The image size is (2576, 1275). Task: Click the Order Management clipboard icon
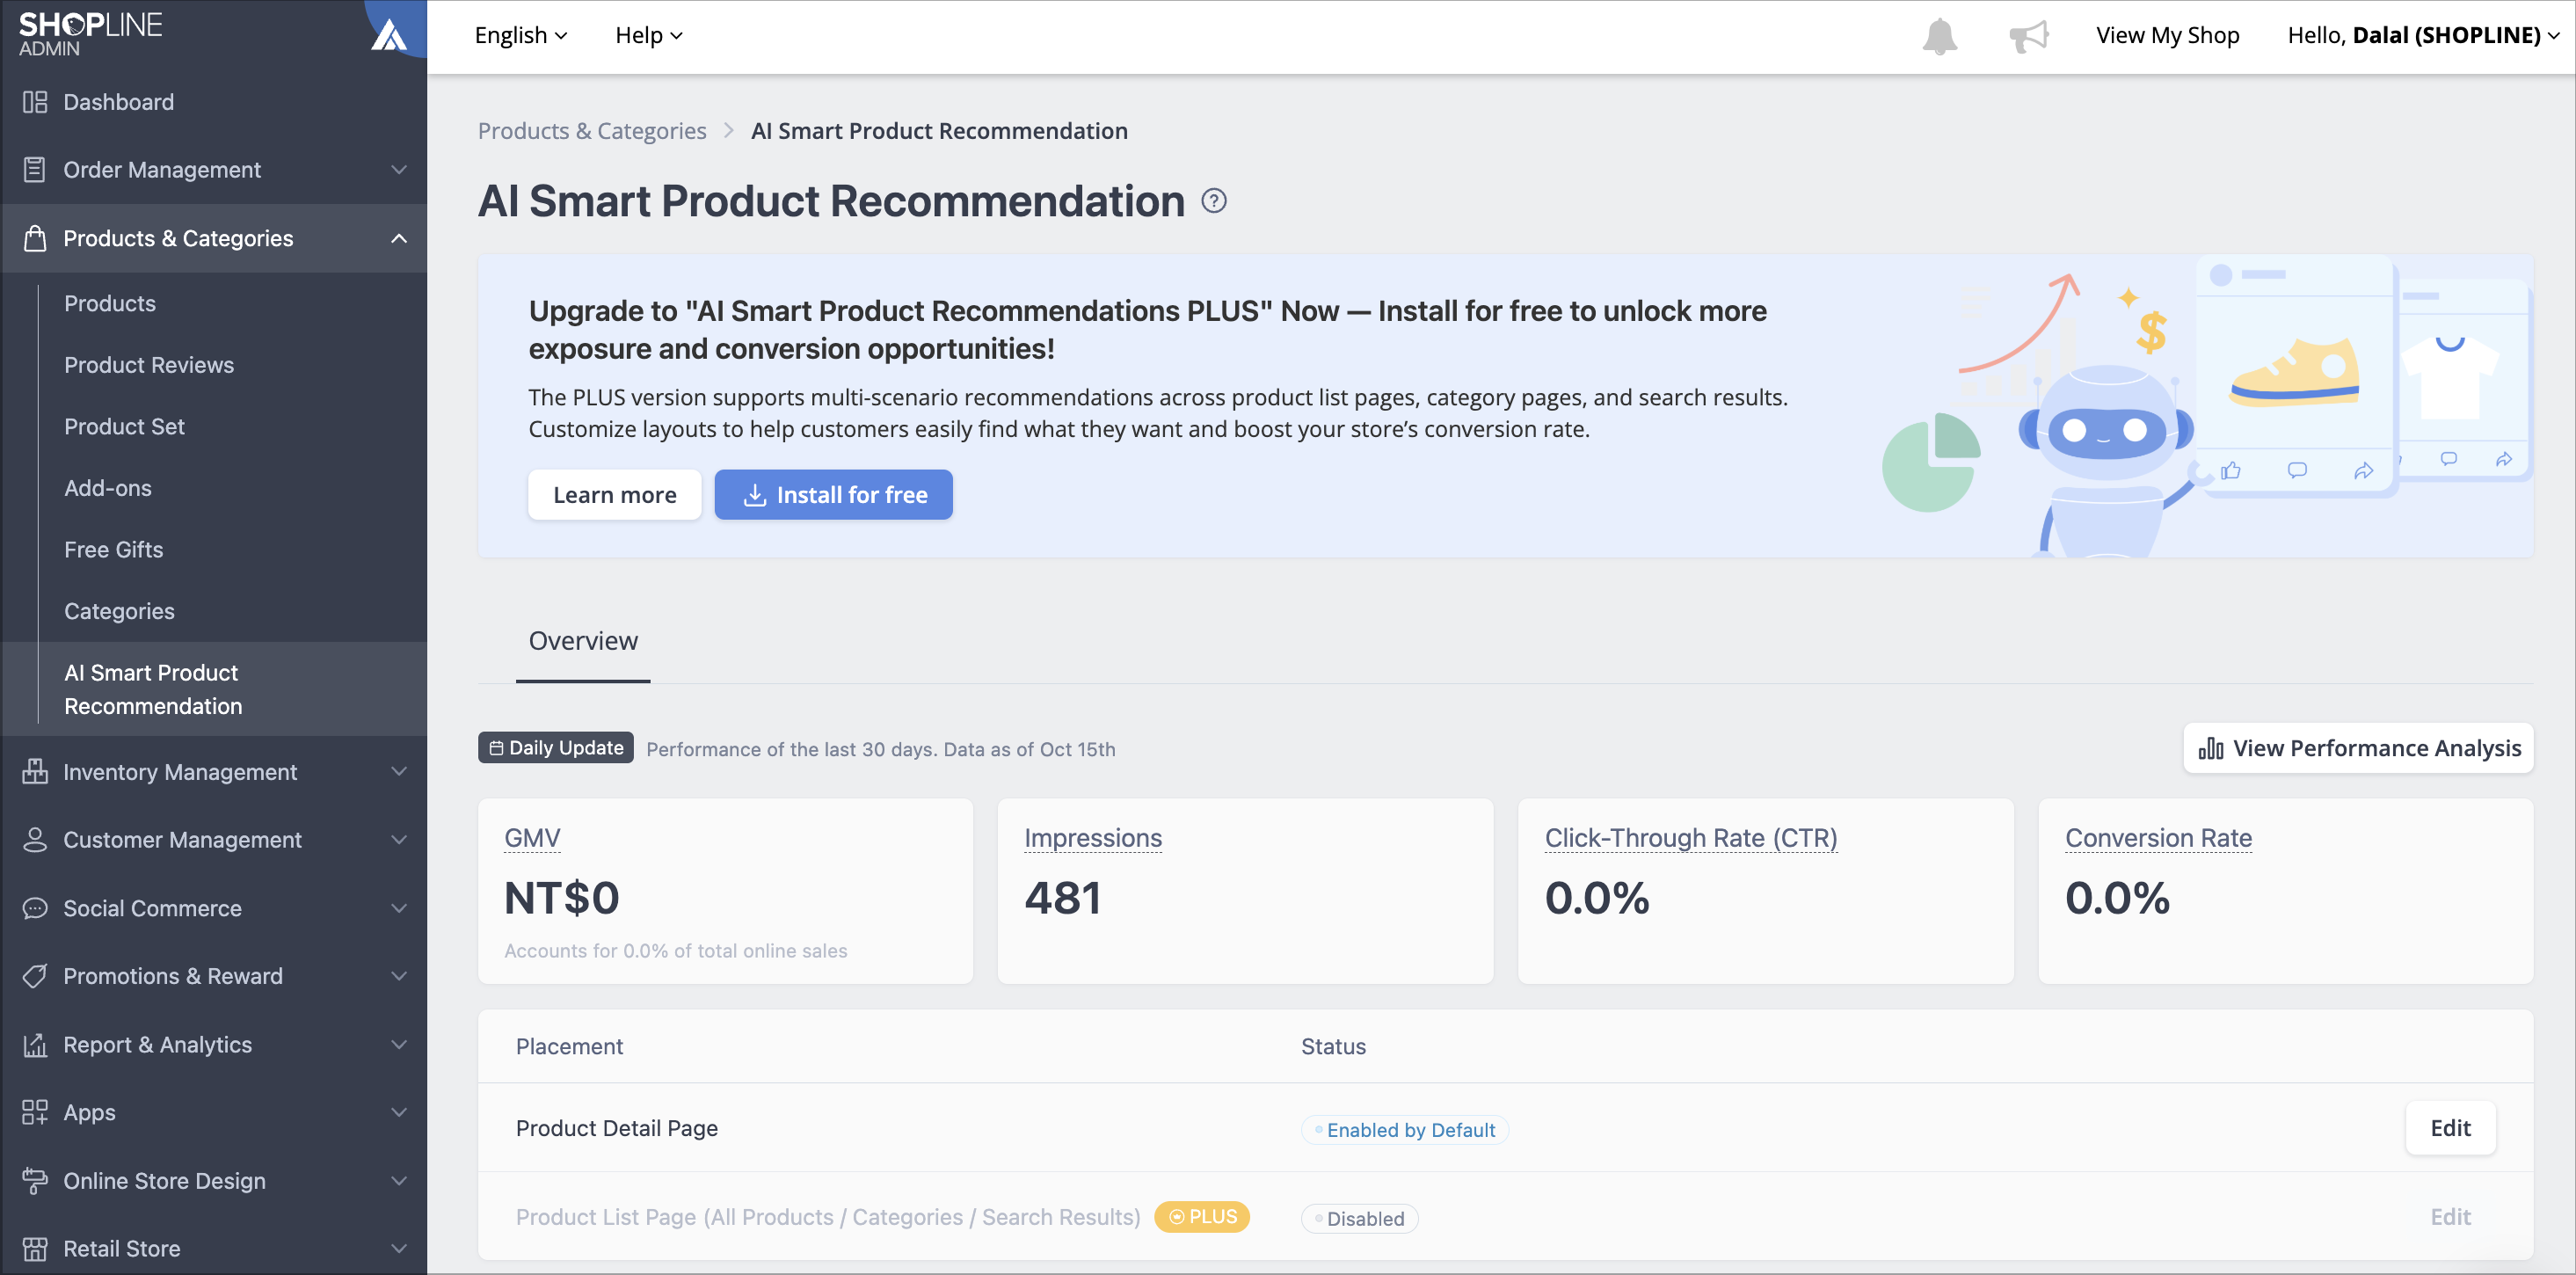35,170
